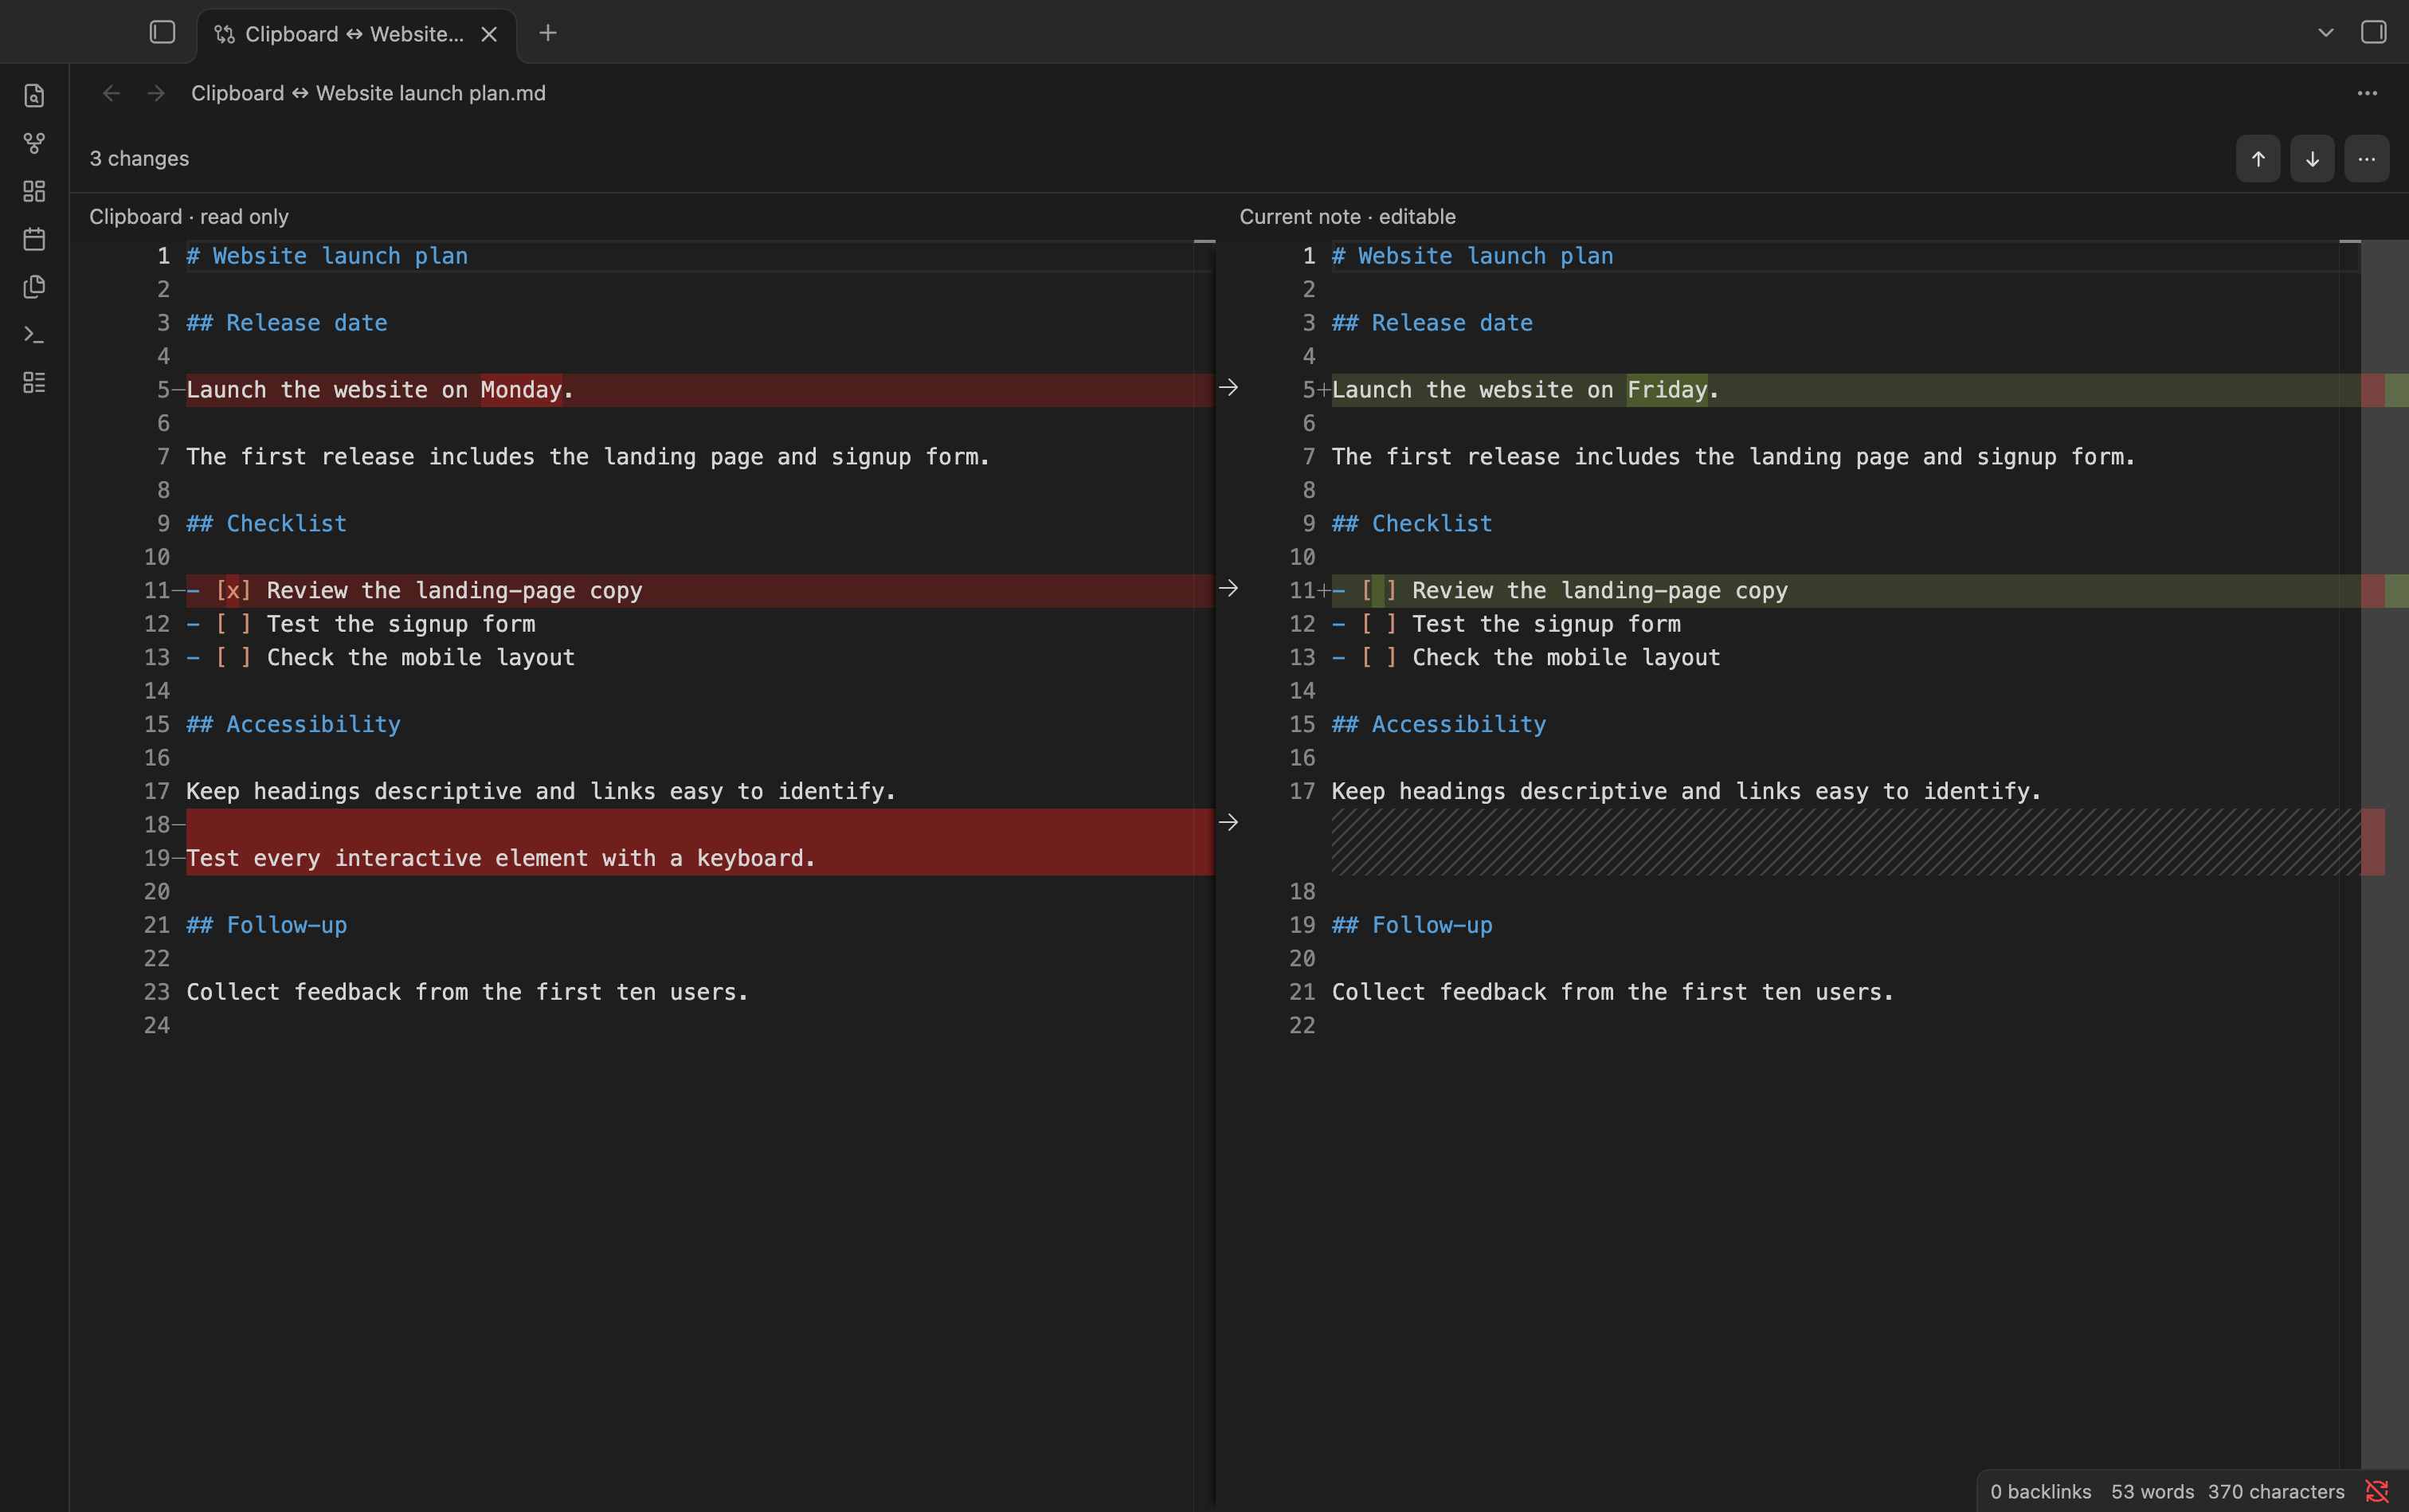Navigate forward with right arrow

click(156, 93)
